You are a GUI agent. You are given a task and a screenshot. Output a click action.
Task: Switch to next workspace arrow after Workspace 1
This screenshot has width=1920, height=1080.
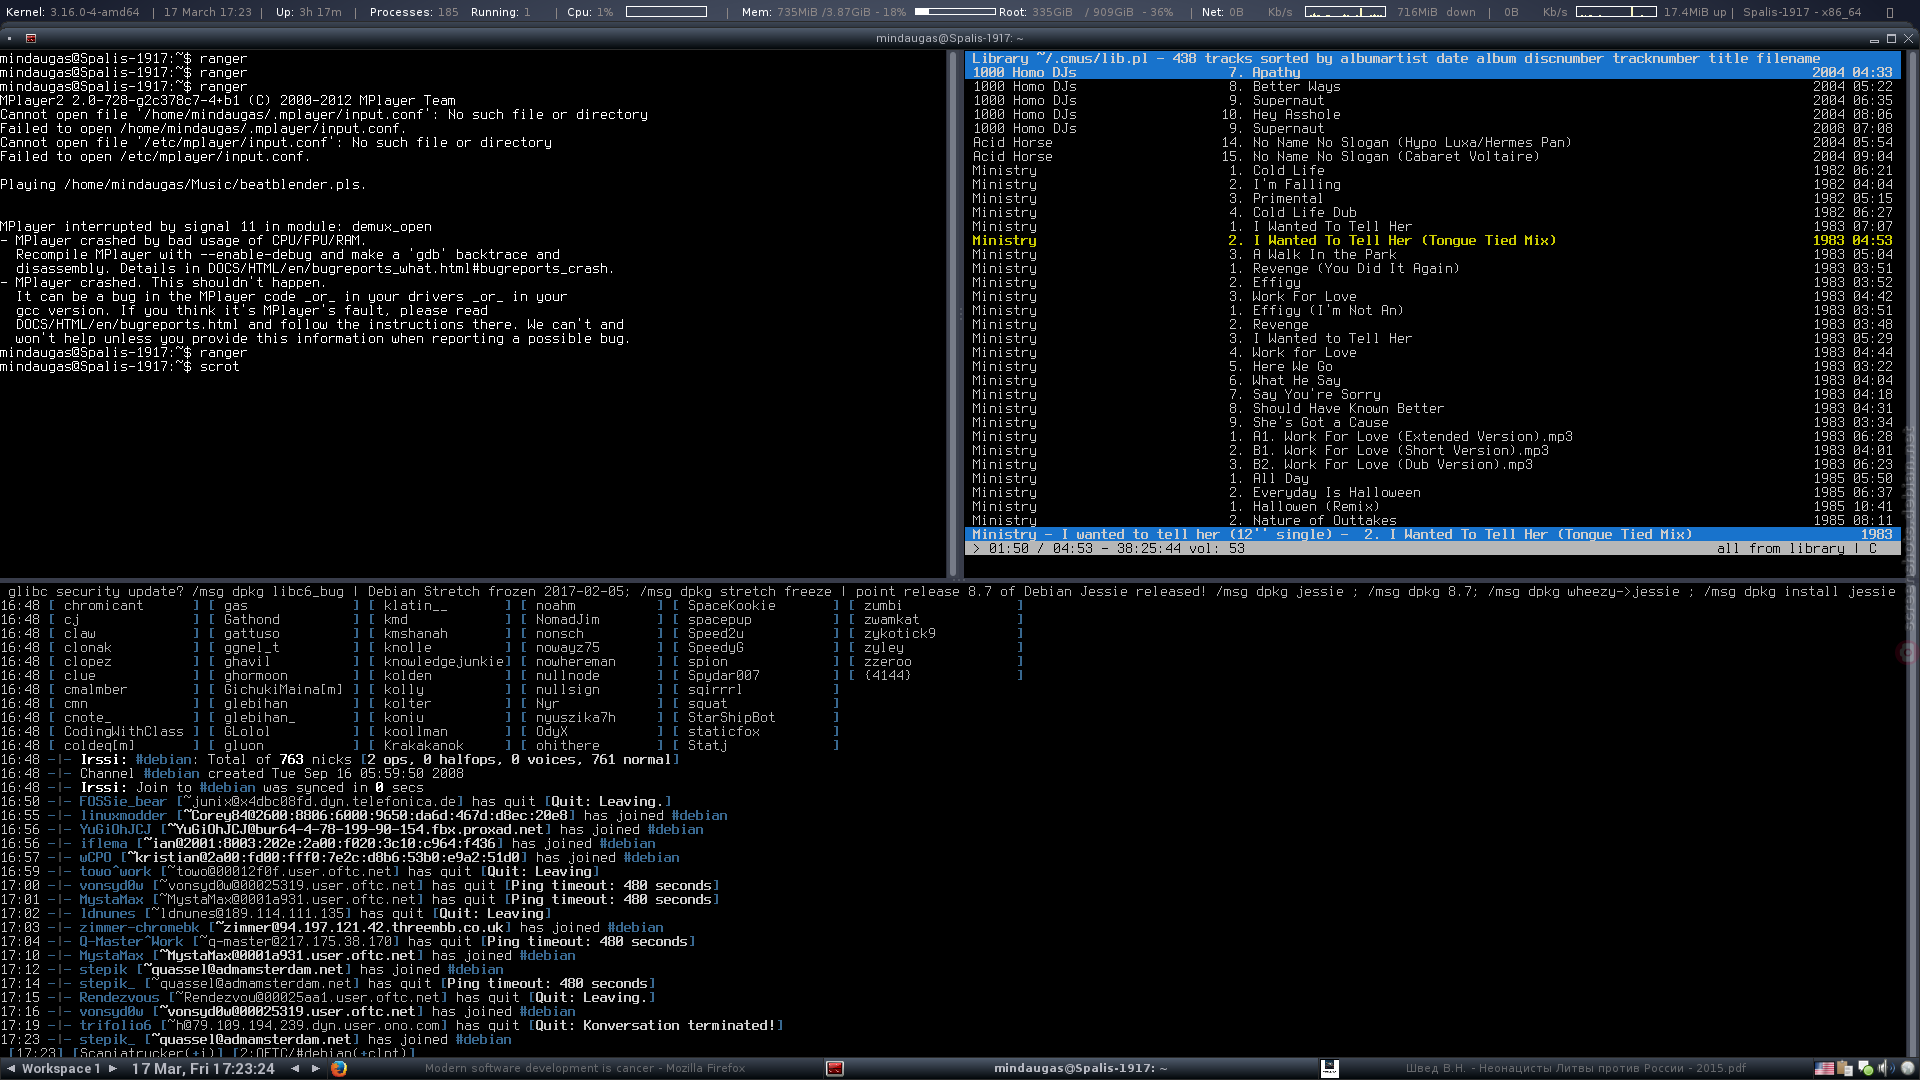[113, 1068]
